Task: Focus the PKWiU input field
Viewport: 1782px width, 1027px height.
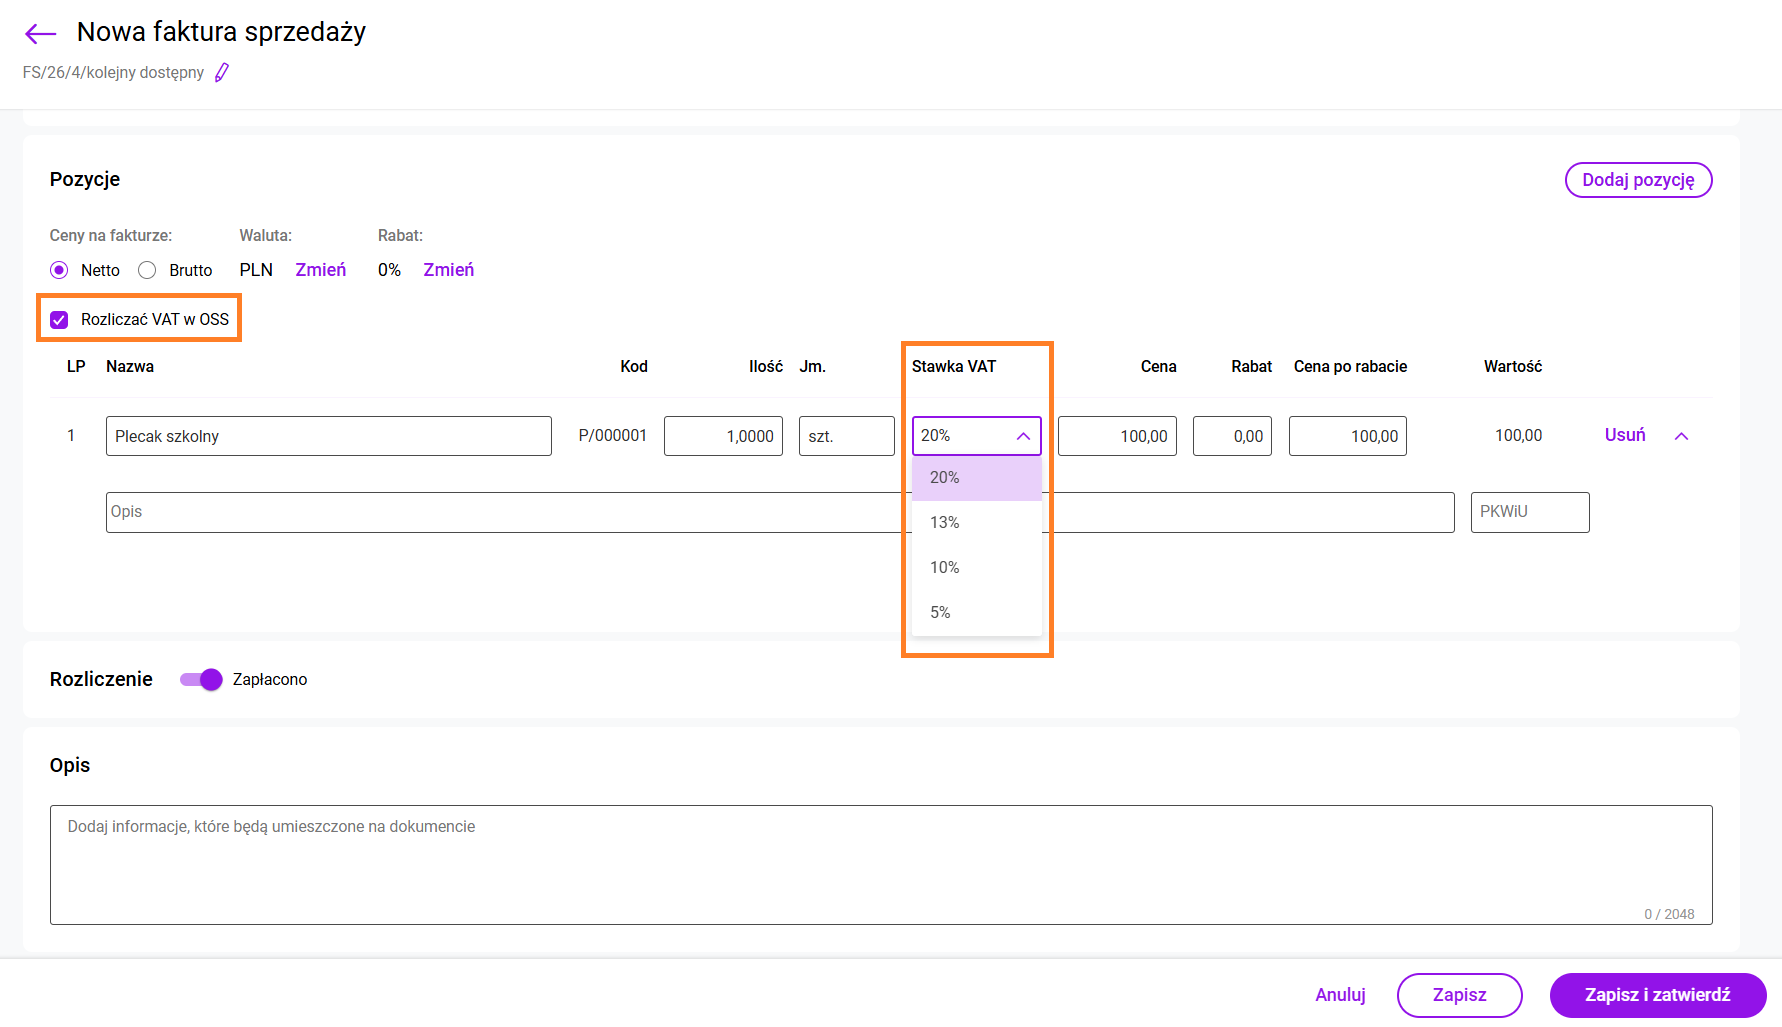Action: click(x=1529, y=512)
